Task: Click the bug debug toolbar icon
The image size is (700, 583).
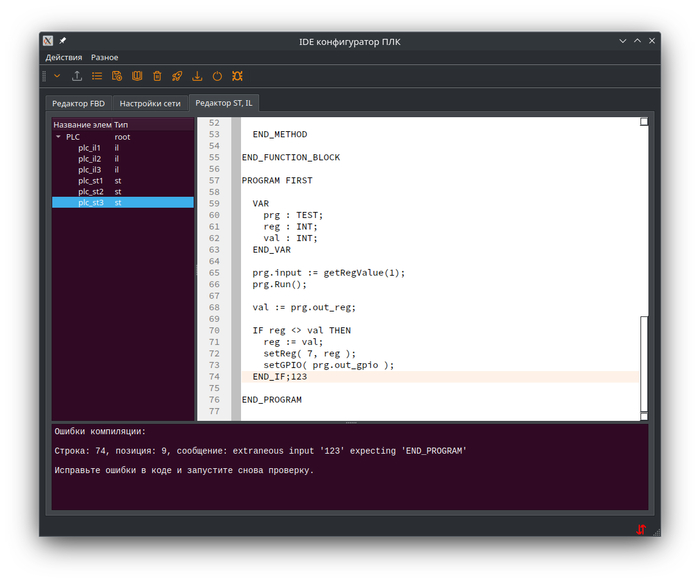Action: (237, 76)
